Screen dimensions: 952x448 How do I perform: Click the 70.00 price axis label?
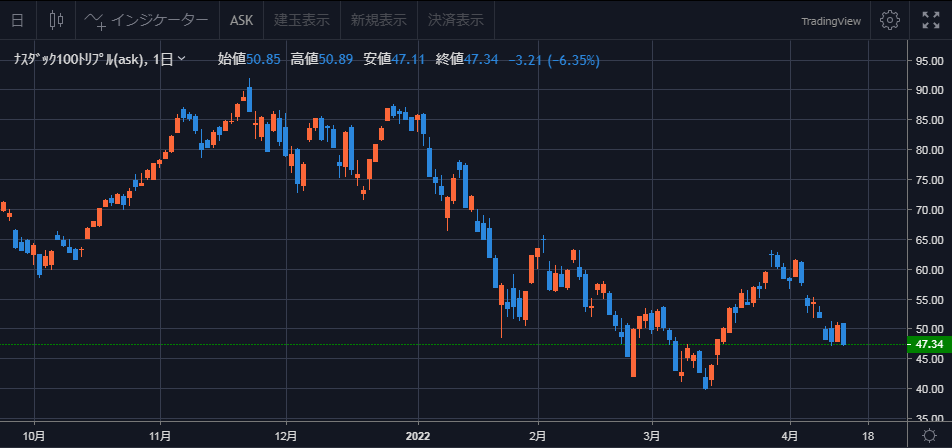(x=929, y=210)
